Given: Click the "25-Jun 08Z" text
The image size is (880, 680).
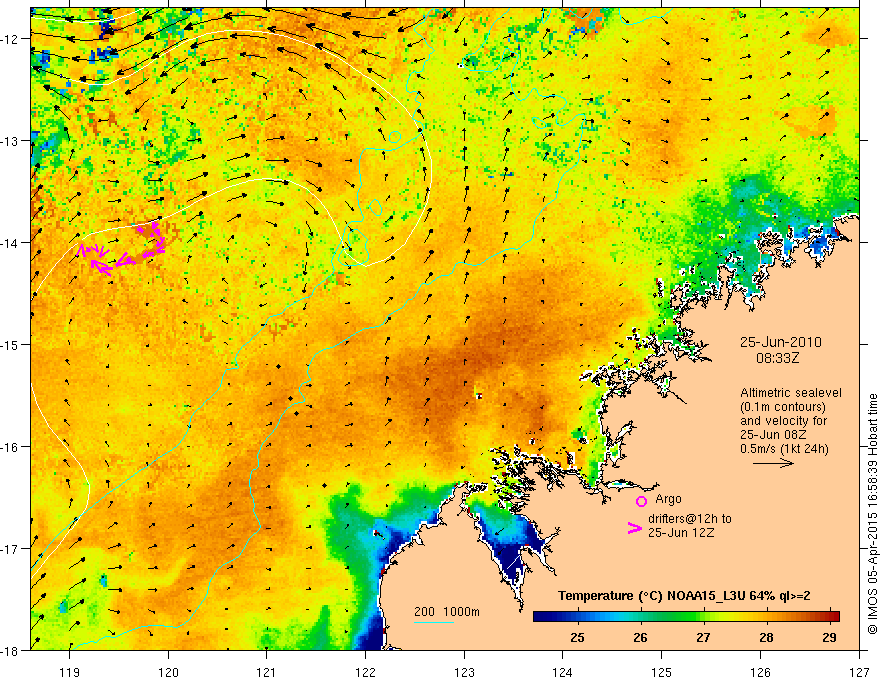Looking at the screenshot, I should 771,435.
